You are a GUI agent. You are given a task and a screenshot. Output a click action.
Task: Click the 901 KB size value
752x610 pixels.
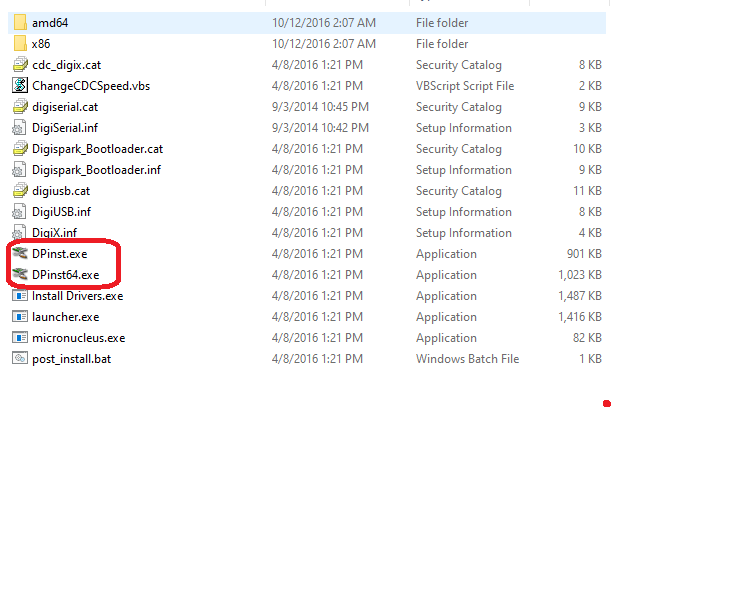tap(584, 254)
